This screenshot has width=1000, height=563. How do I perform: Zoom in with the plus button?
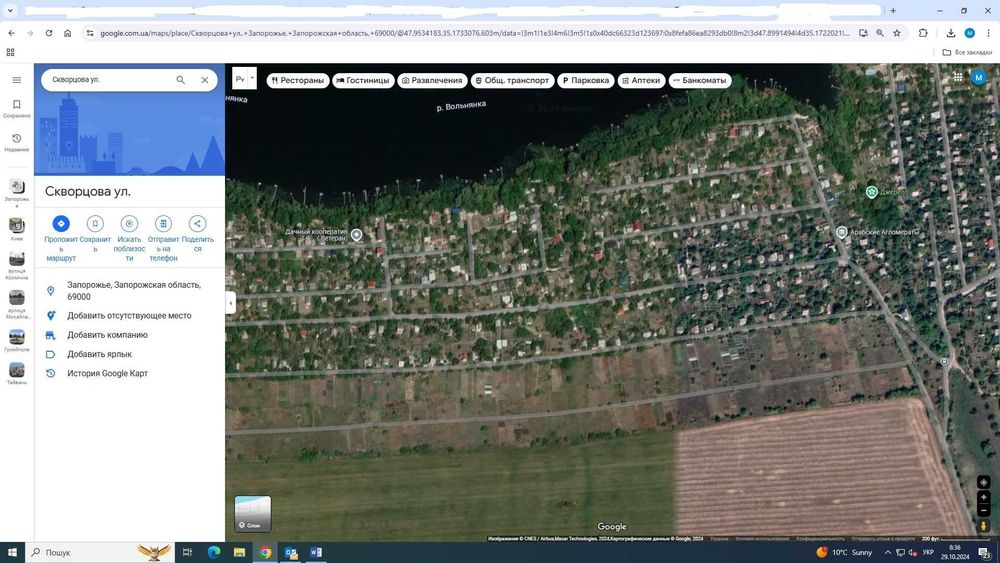point(983,497)
